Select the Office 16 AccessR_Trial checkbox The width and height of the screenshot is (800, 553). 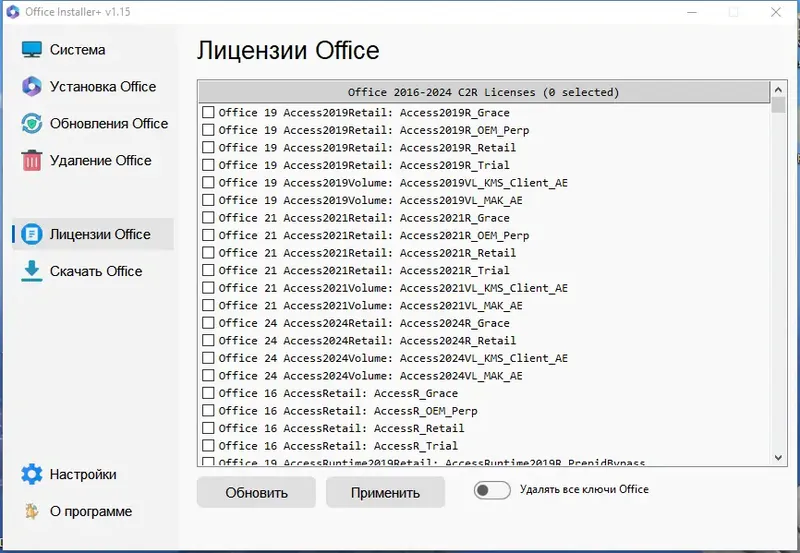[208, 445]
